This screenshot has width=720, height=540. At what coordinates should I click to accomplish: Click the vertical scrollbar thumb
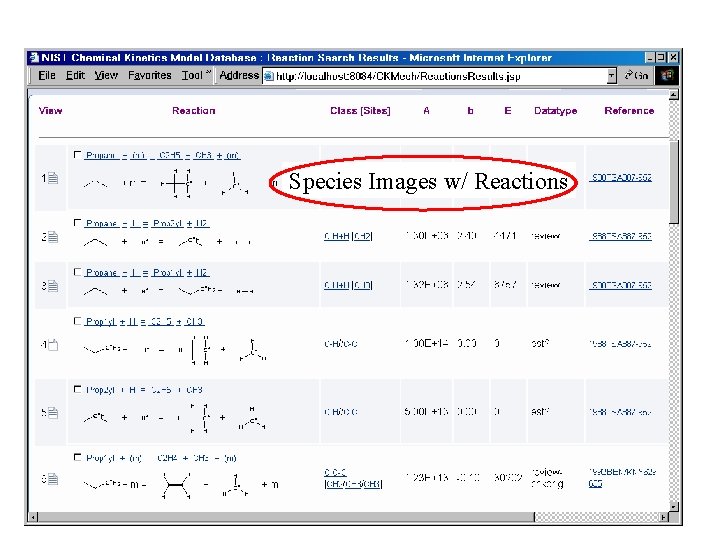pos(674,182)
